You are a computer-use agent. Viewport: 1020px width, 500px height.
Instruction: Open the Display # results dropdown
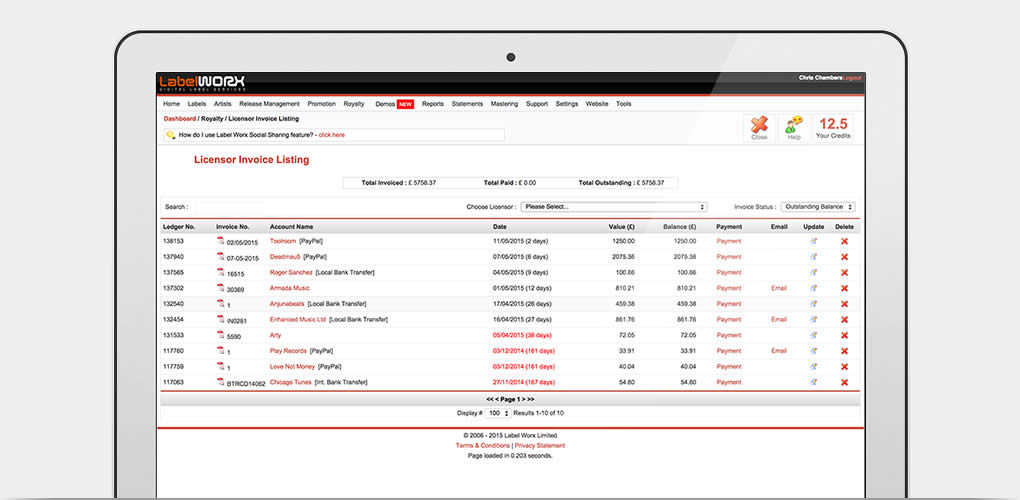[x=498, y=413]
